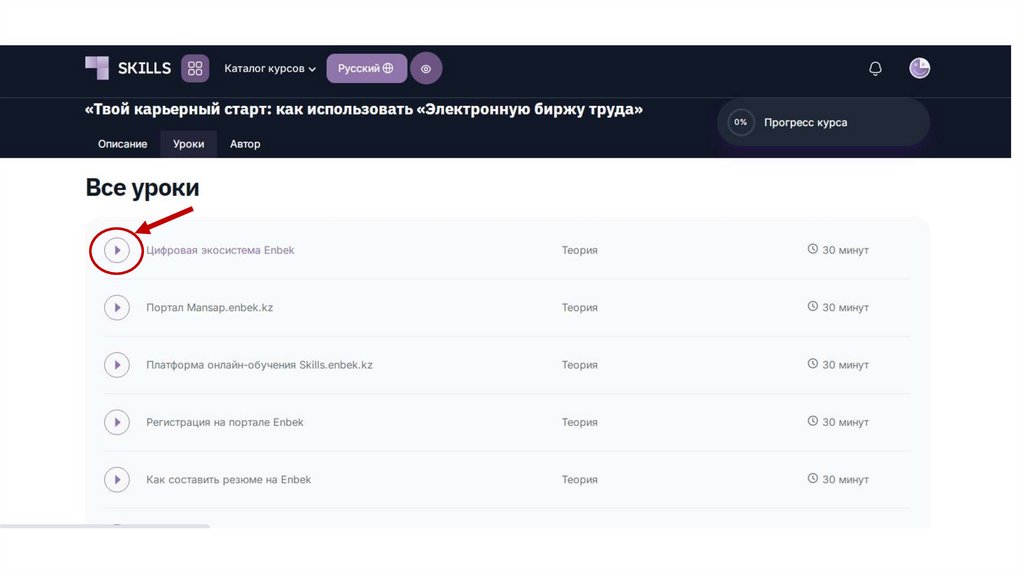Click clock icon in Платформа онлайн-обучения row
Image resolution: width=1024 pixels, height=574 pixels.
click(x=812, y=364)
